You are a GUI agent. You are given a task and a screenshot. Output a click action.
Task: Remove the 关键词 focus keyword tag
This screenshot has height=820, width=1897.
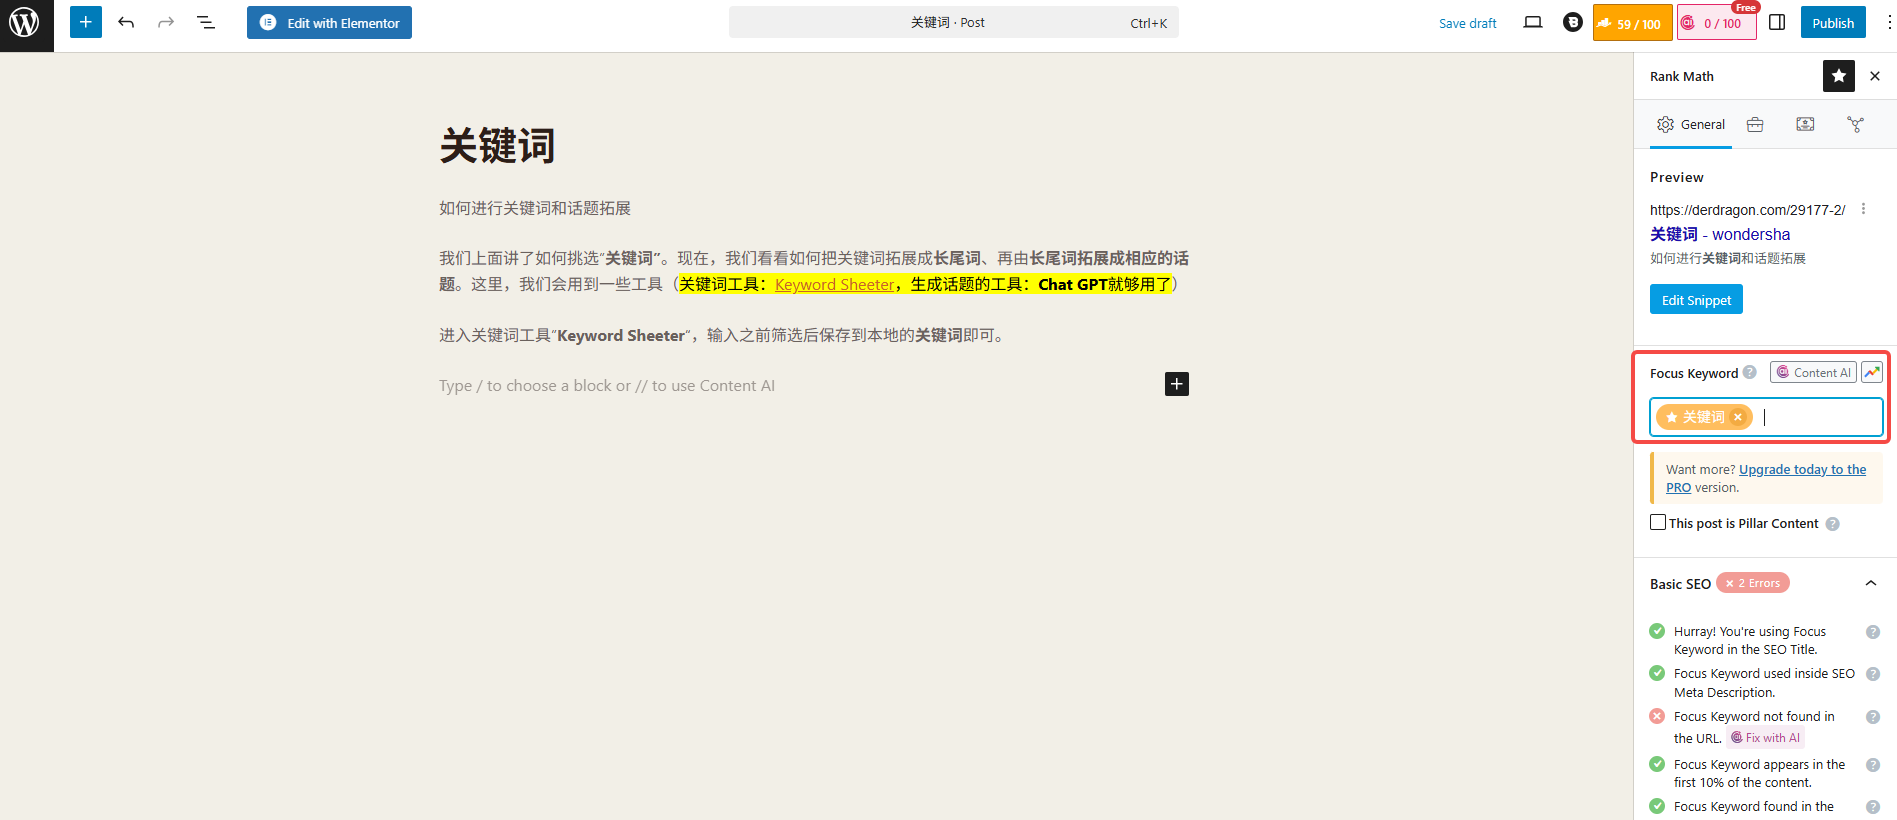[x=1738, y=417]
